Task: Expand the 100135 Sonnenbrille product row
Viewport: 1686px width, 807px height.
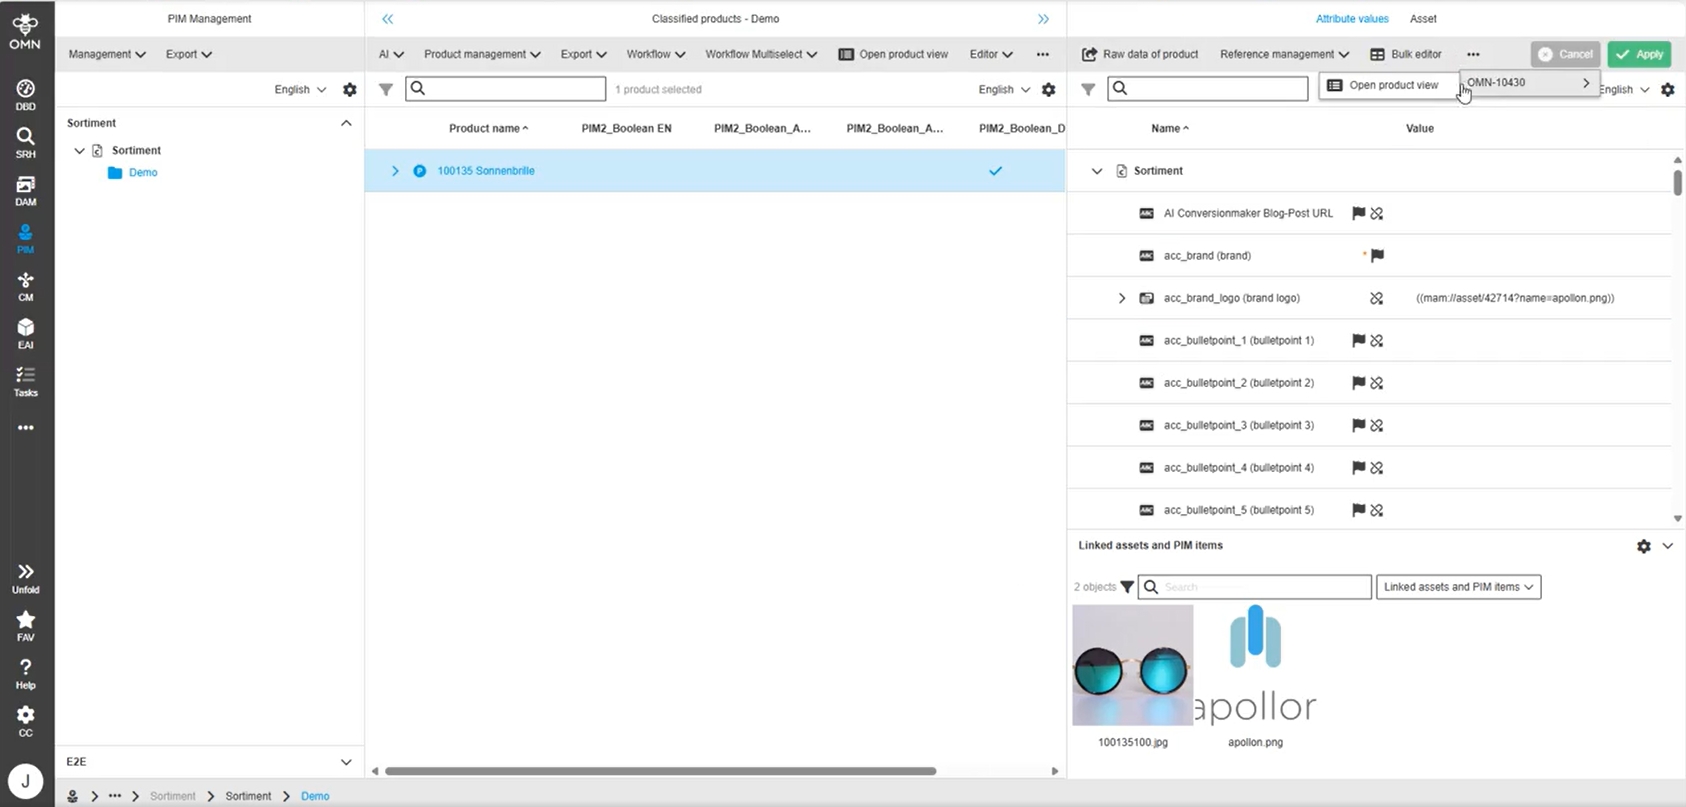Action: [395, 171]
